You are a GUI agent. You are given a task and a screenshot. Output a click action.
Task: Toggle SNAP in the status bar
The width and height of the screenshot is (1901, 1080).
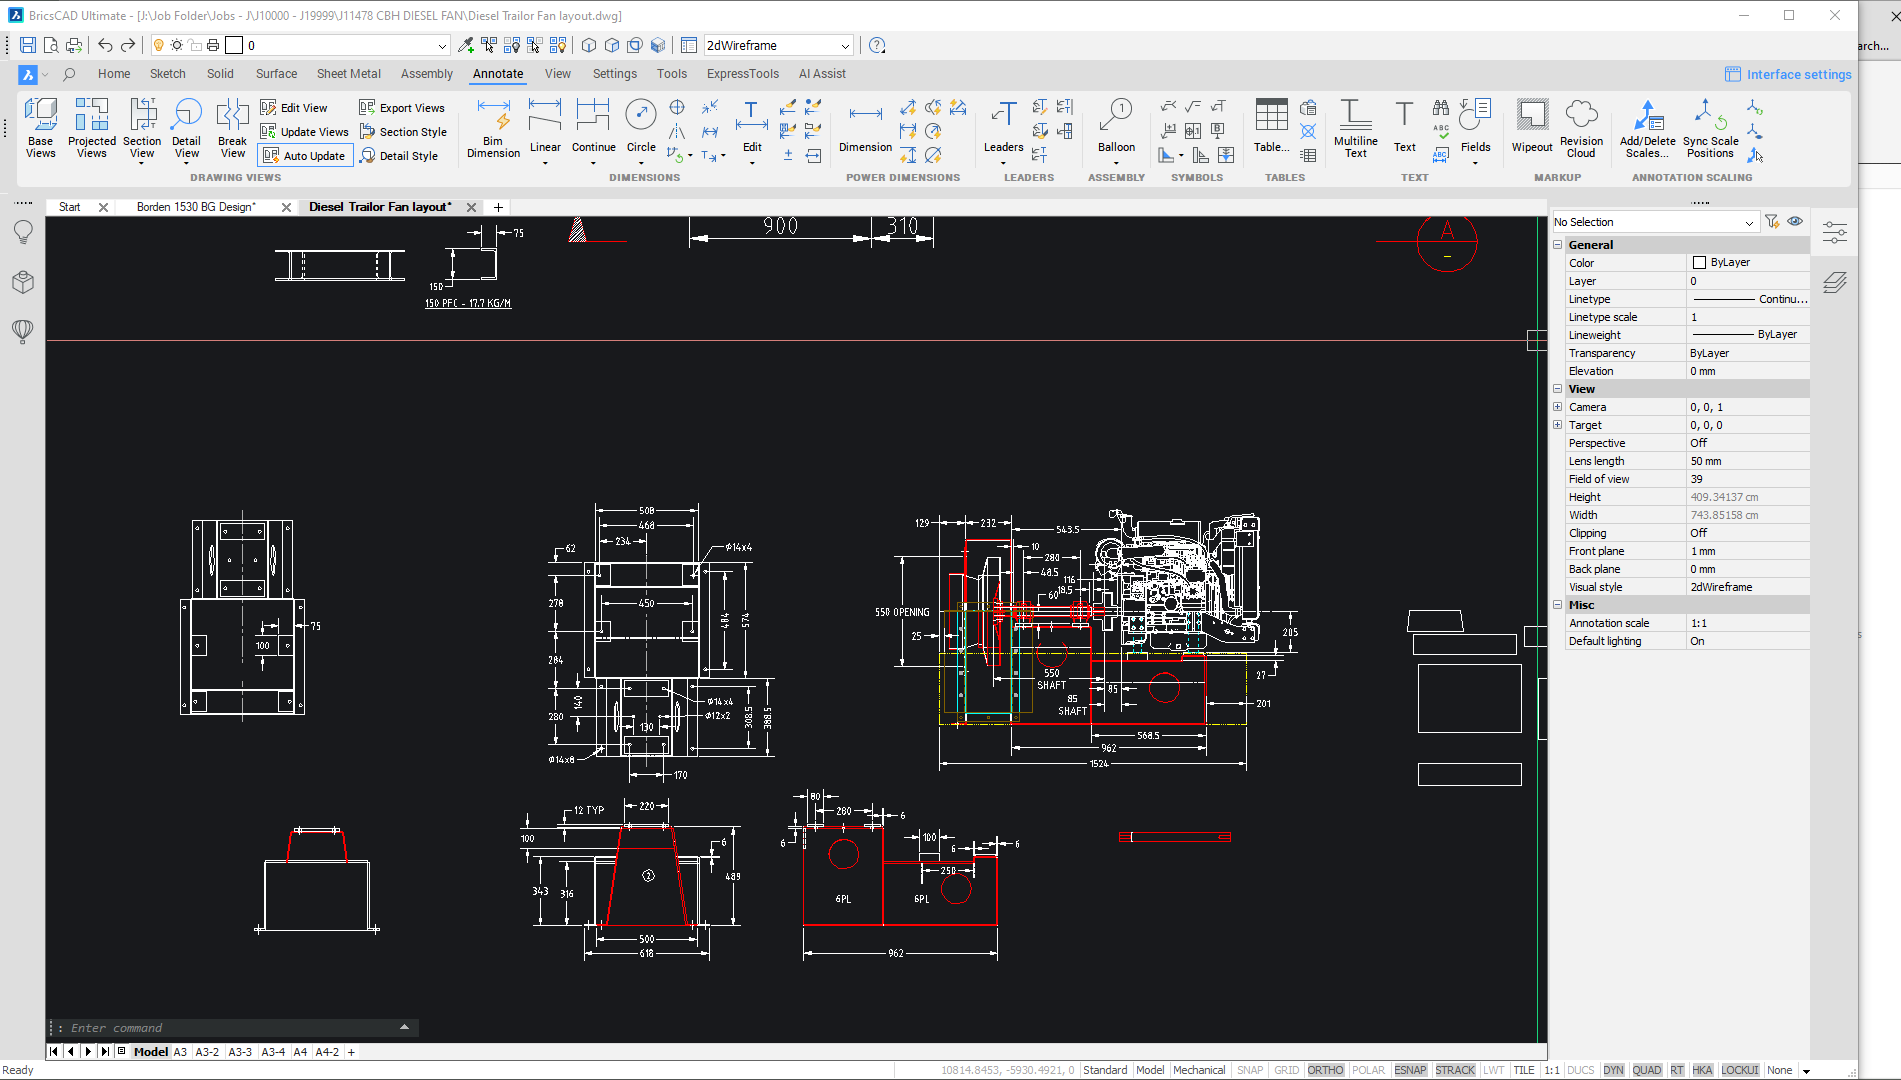pos(1250,1070)
